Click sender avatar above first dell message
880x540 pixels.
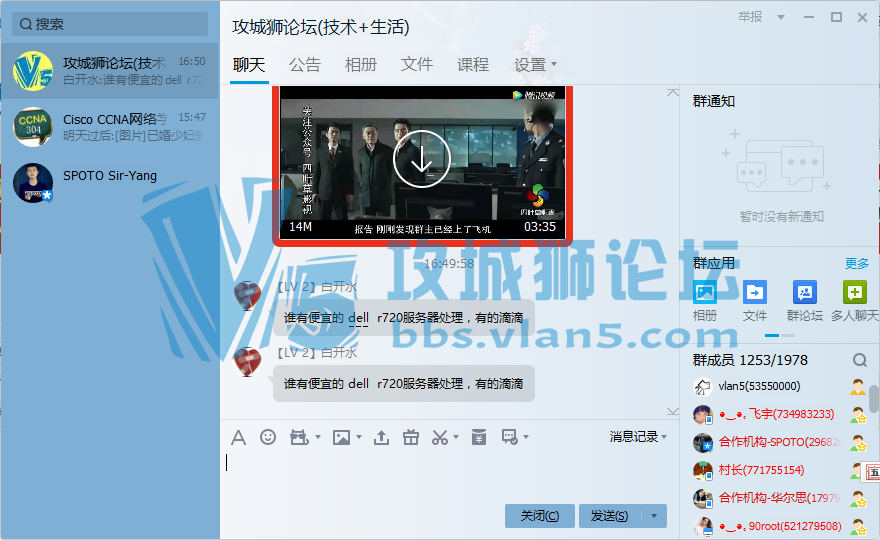pyautogui.click(x=247, y=295)
